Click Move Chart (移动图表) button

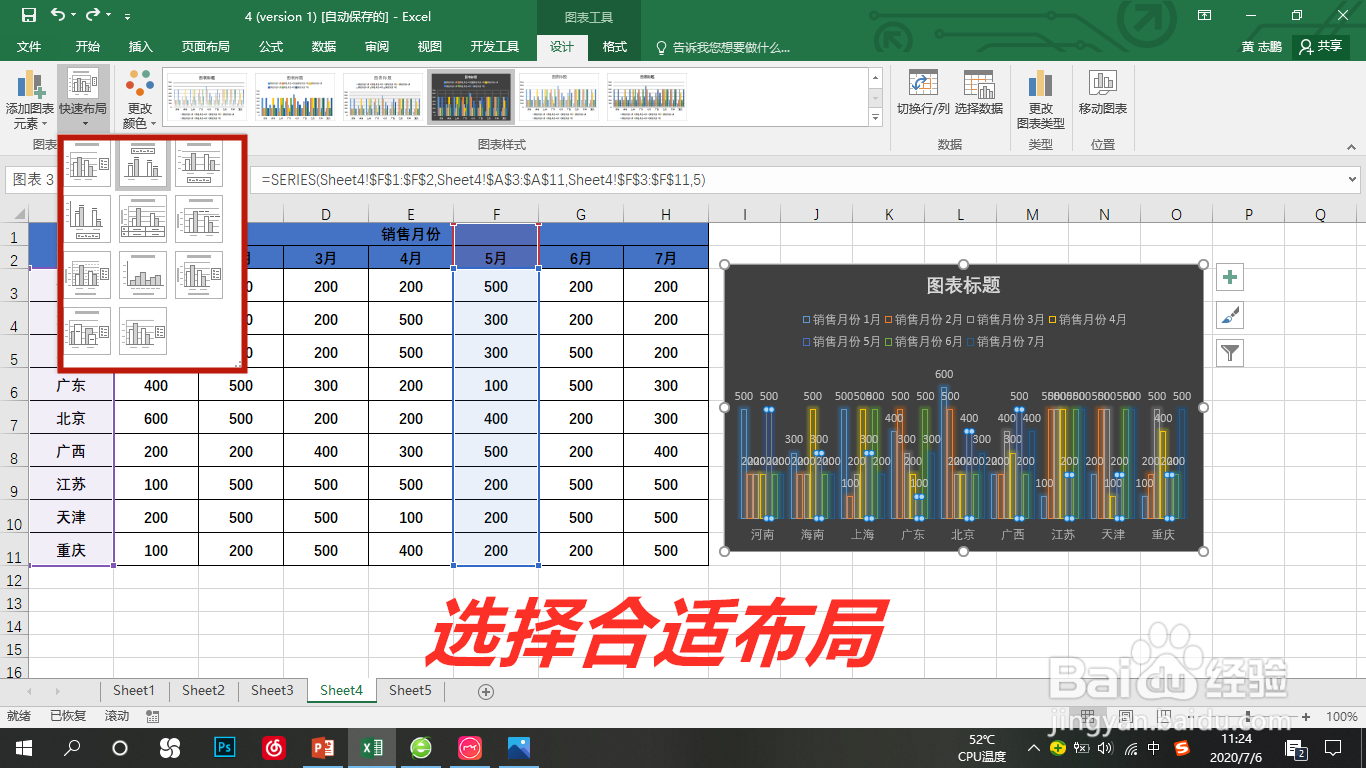1103,93
